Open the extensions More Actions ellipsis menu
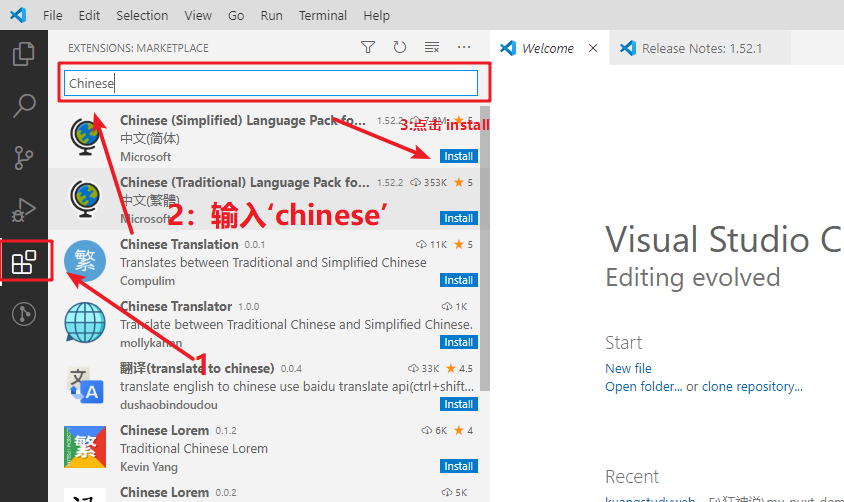 pos(464,47)
